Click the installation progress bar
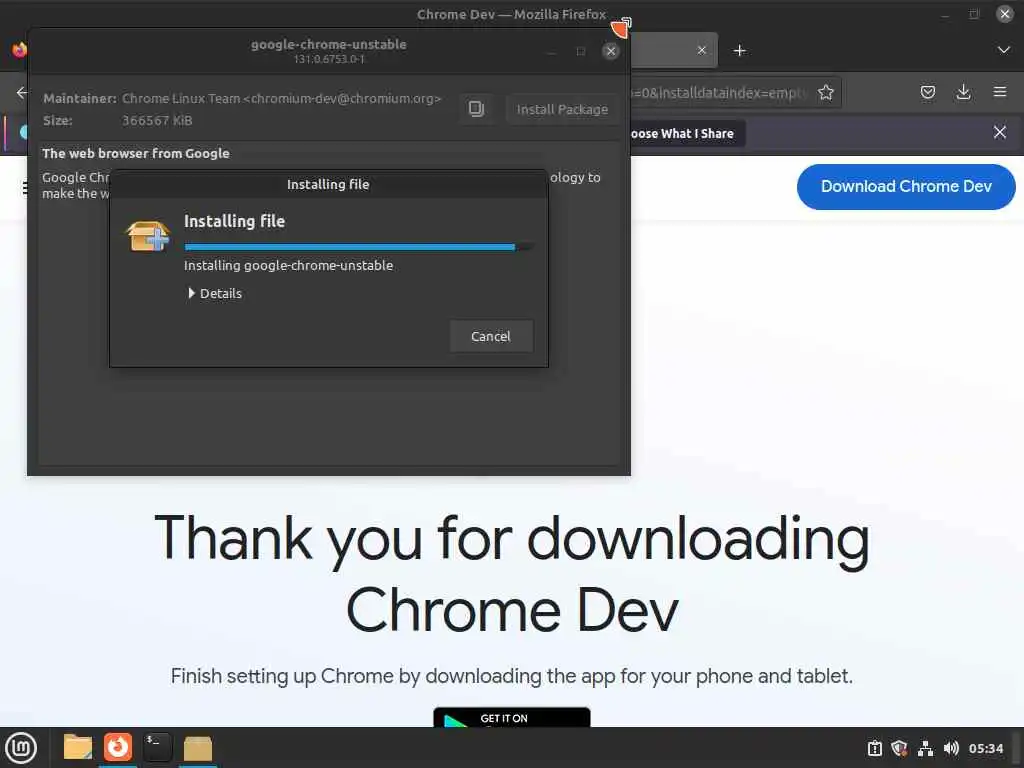Image resolution: width=1024 pixels, height=768 pixels. [359, 247]
